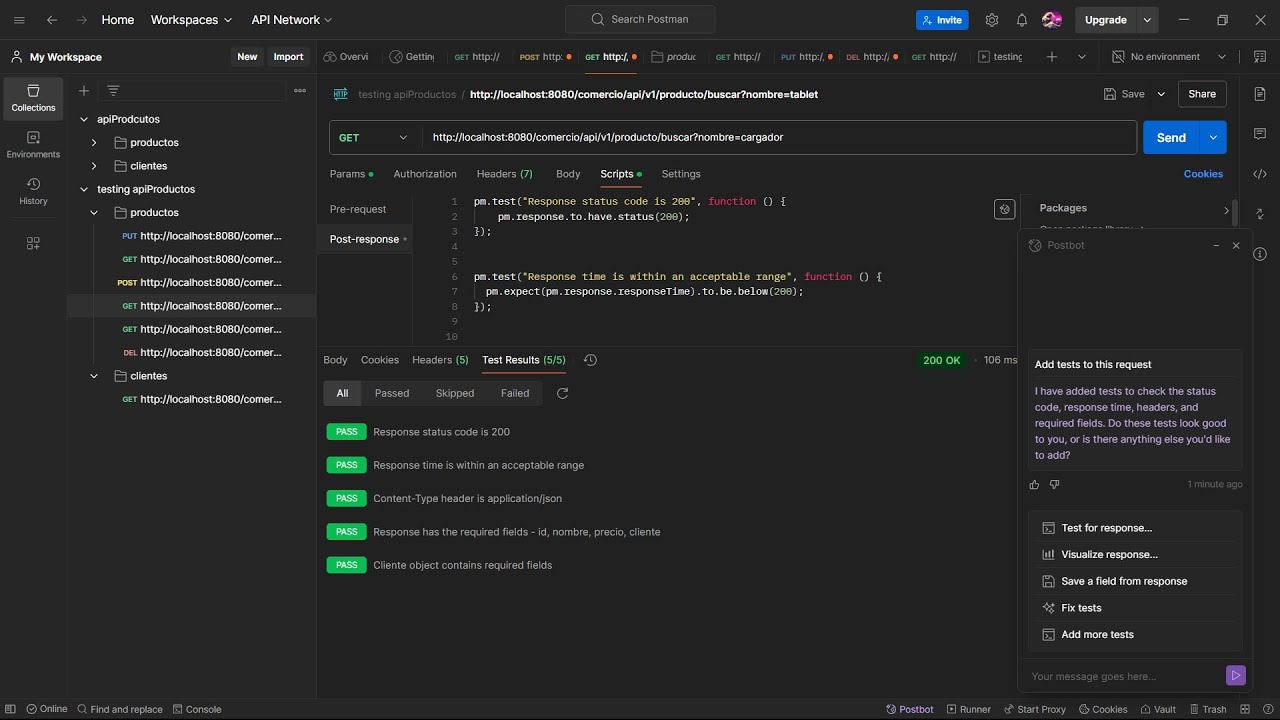Open Upgrade dropdown arrow
The width and height of the screenshot is (1280, 720).
pos(1148,20)
